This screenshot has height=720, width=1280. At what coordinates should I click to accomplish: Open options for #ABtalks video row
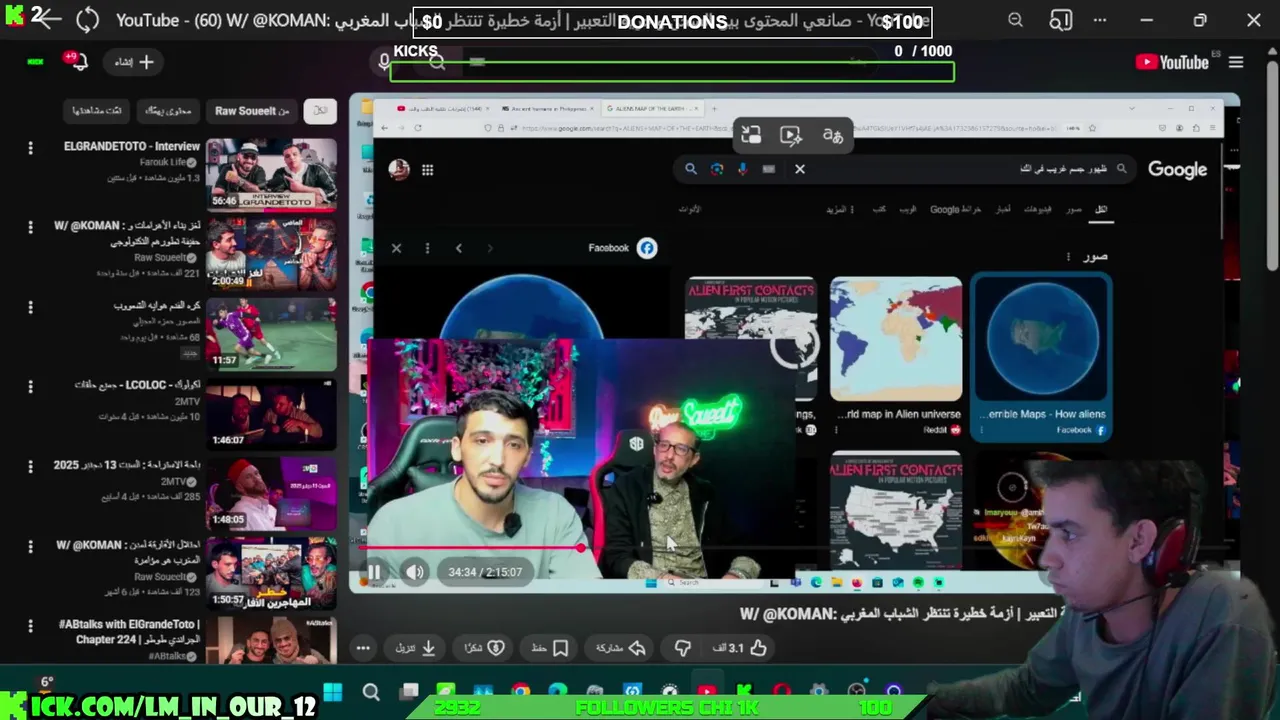(x=30, y=627)
